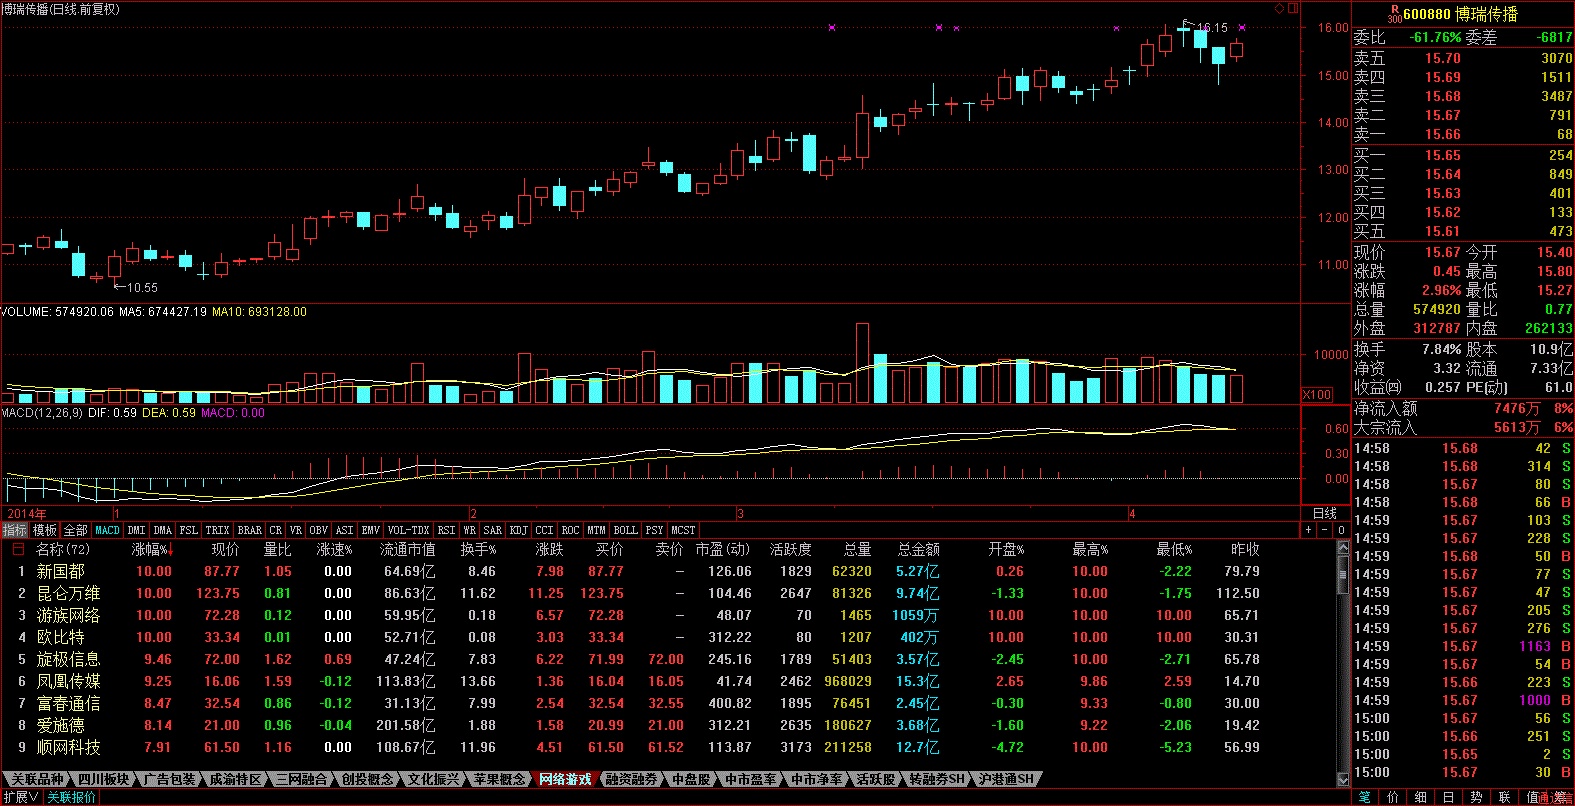1575x806 pixels.
Task: Click the stock list scrollbar thumb
Action: pos(1343,576)
